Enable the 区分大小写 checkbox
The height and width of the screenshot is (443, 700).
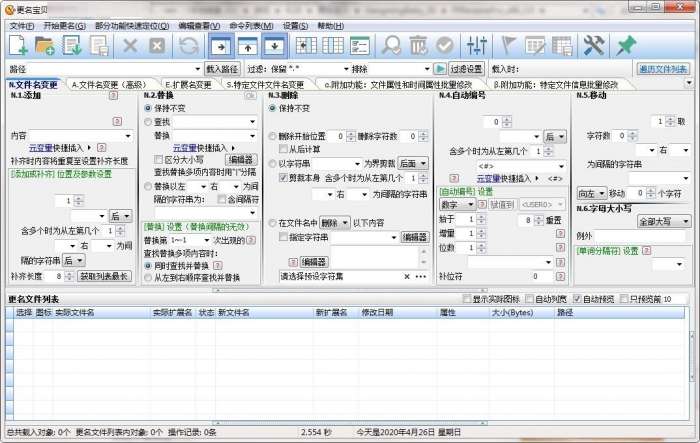[158, 159]
